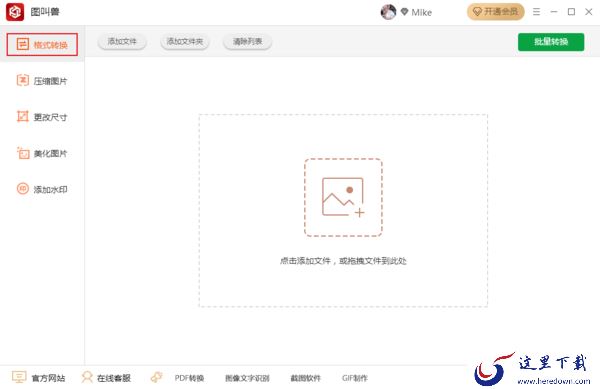This screenshot has height=389, width=600.
Task: Click the 清除列表 clear list button
Action: pyautogui.click(x=248, y=41)
